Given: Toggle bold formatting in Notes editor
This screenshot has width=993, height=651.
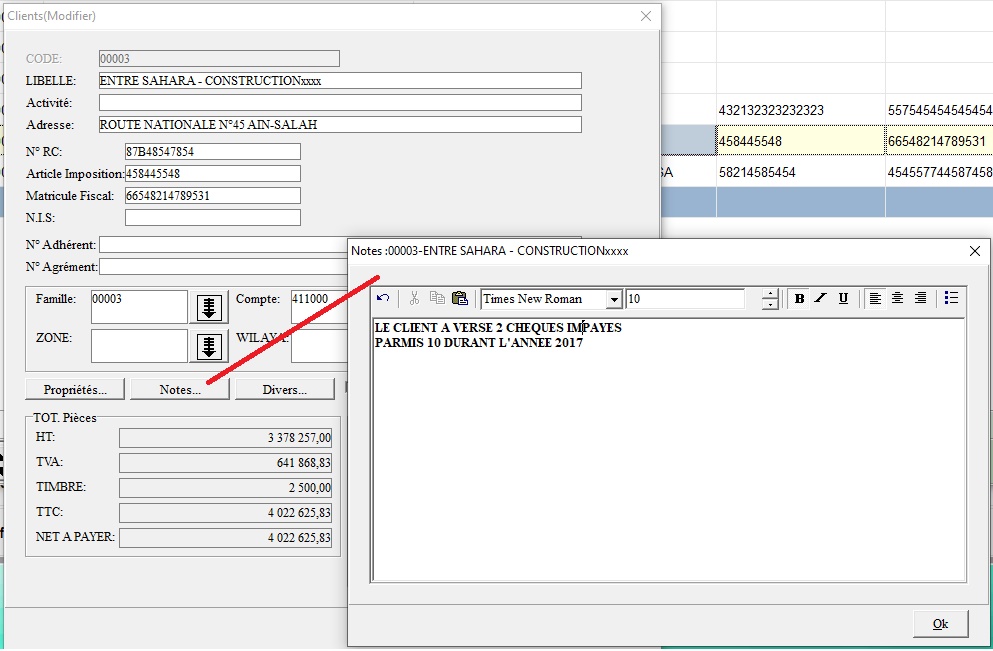Looking at the screenshot, I should click(x=799, y=298).
